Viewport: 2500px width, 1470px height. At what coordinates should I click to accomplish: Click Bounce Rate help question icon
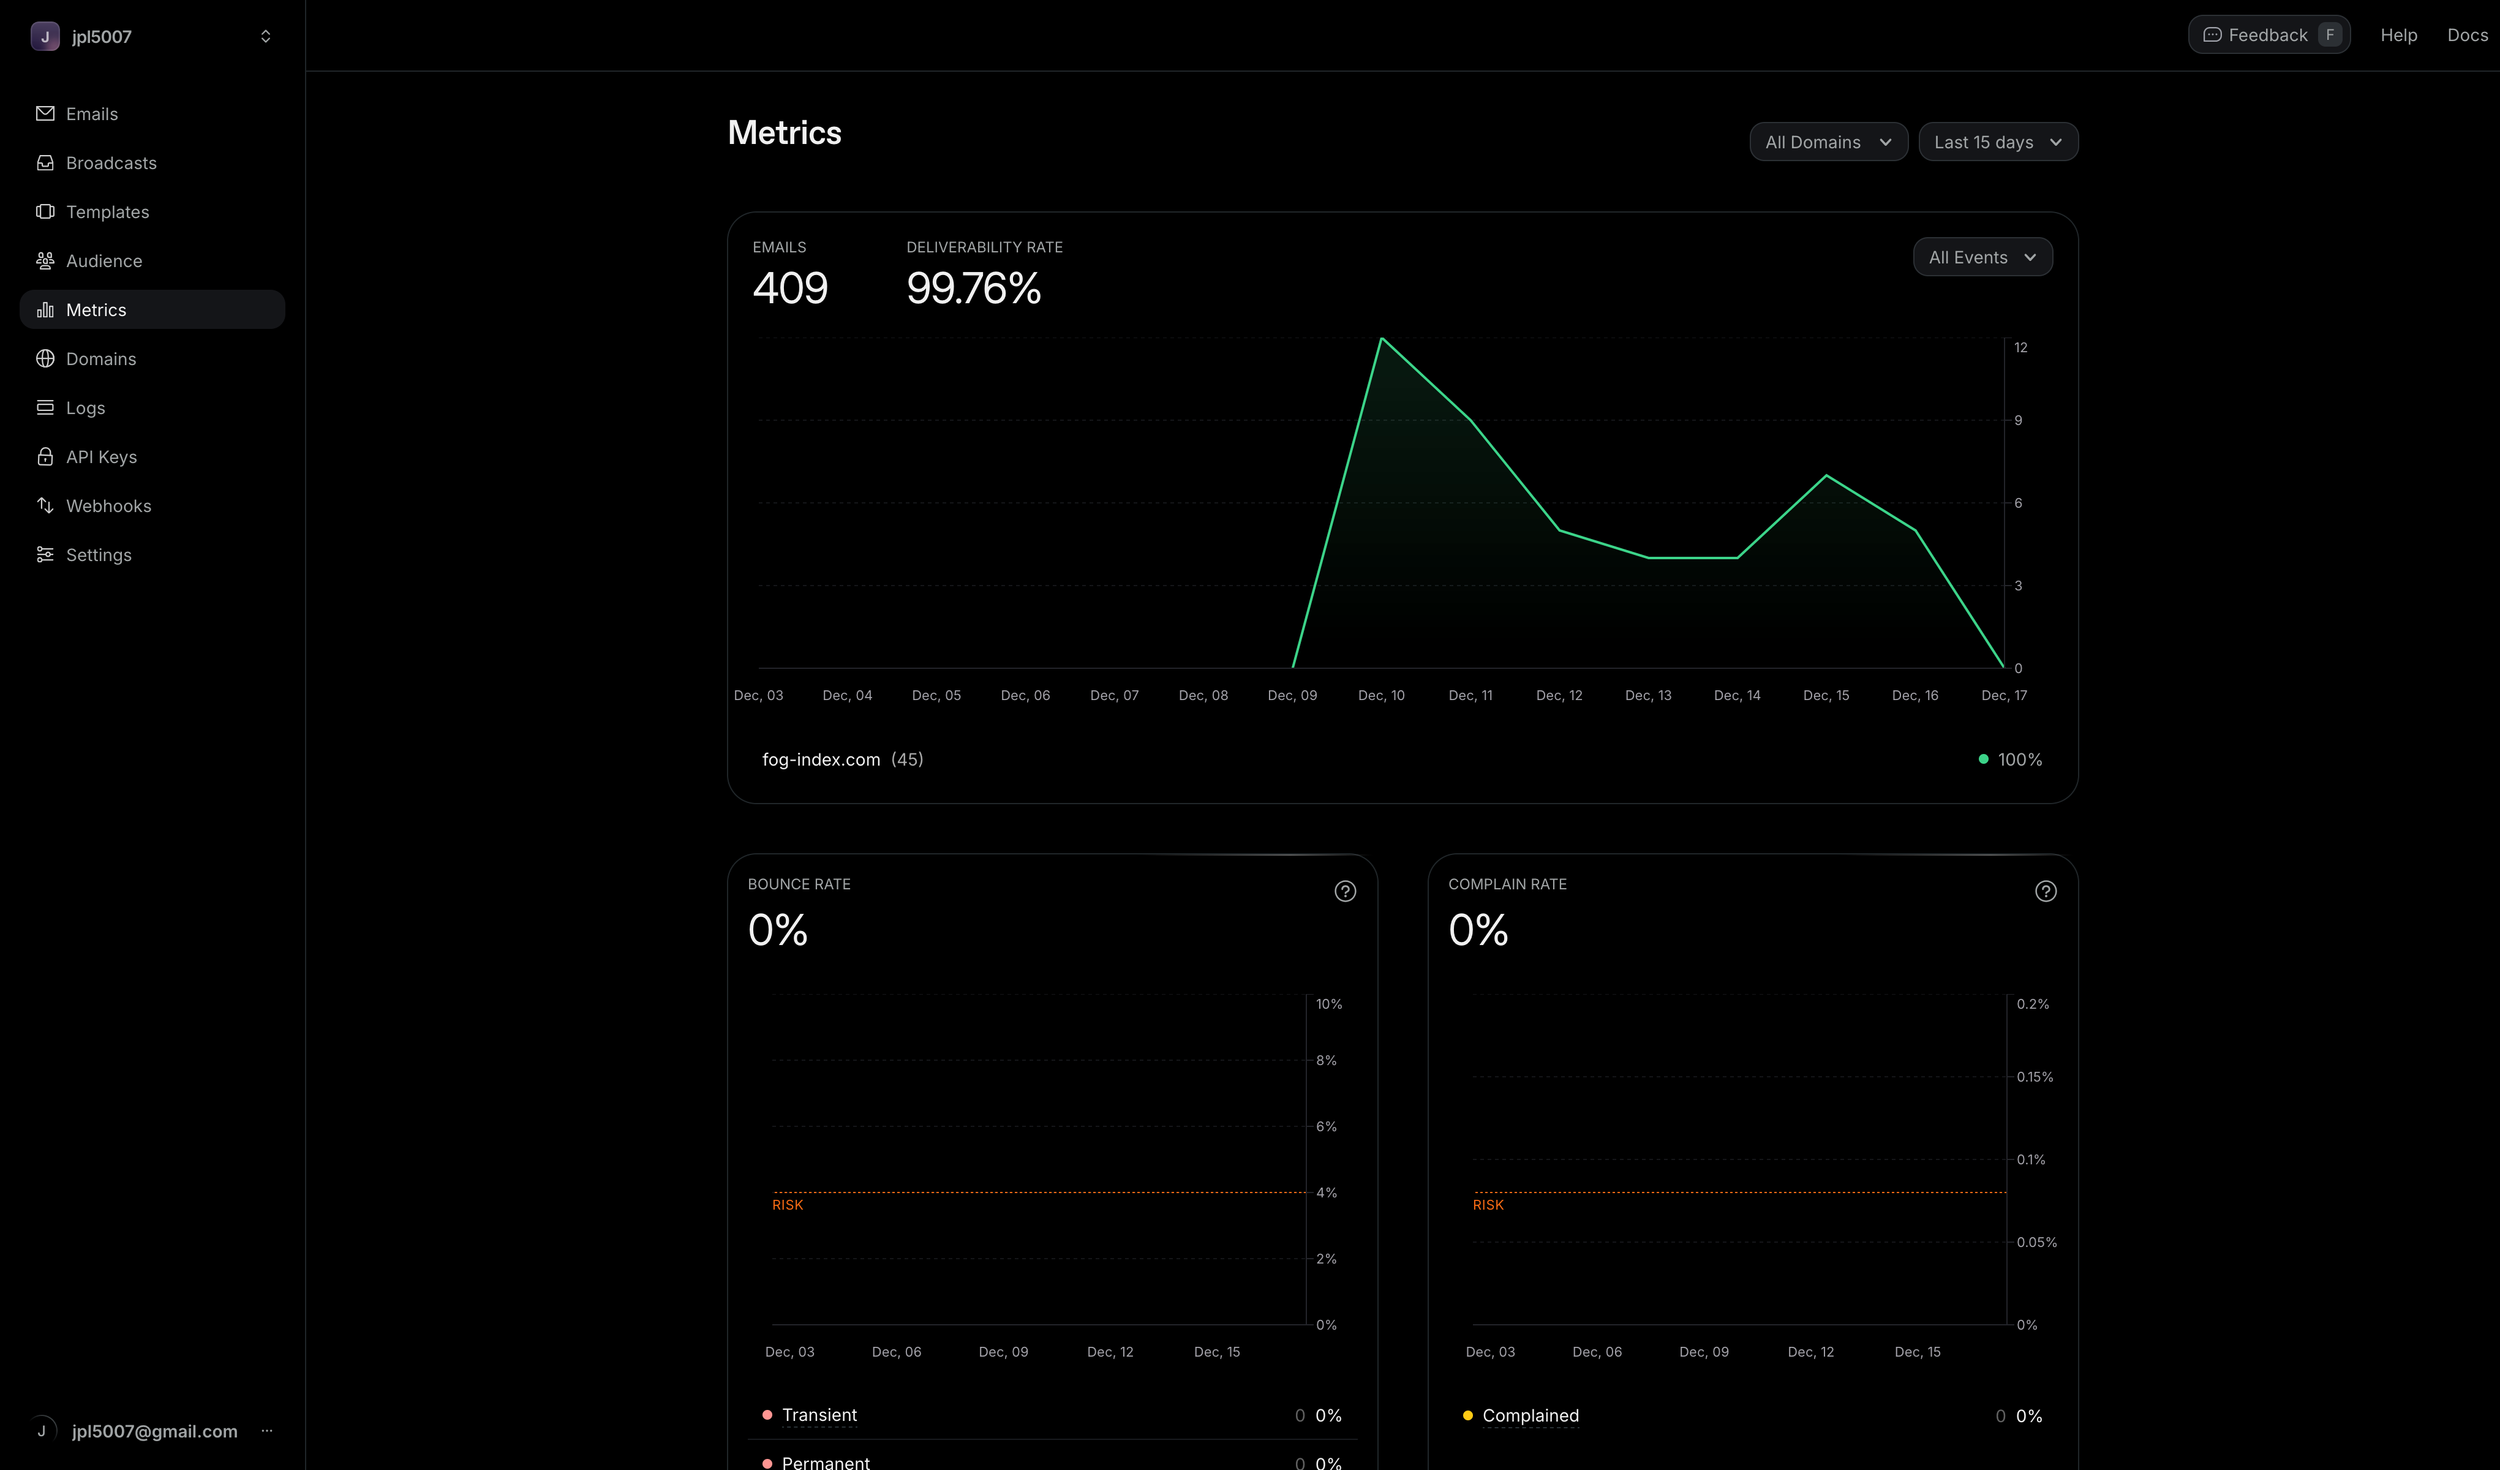[1345, 891]
